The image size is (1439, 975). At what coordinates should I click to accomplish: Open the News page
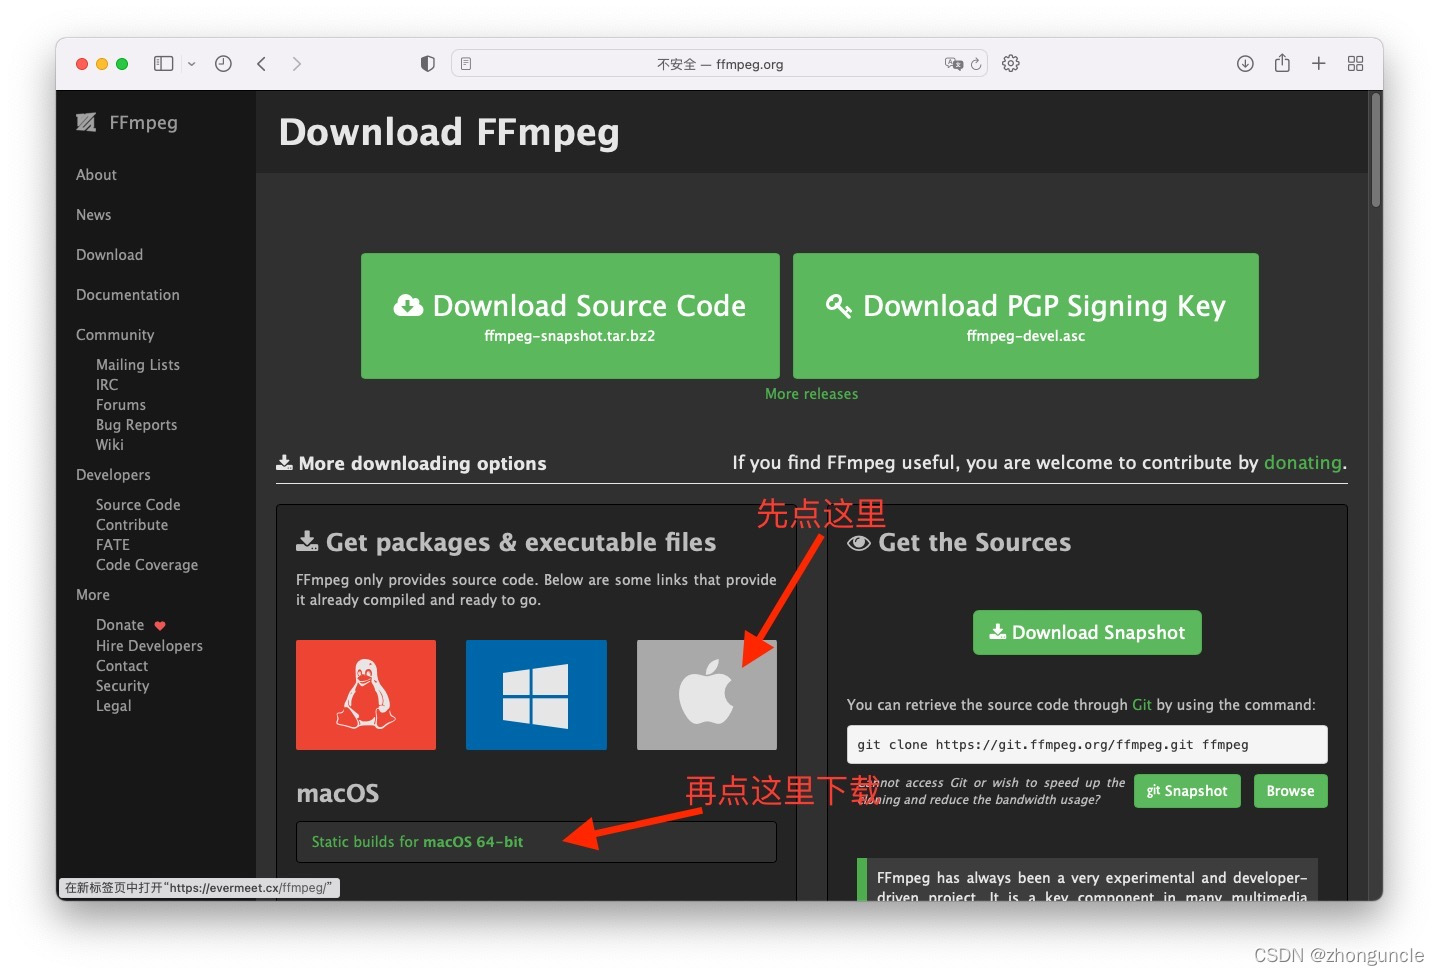[93, 215]
